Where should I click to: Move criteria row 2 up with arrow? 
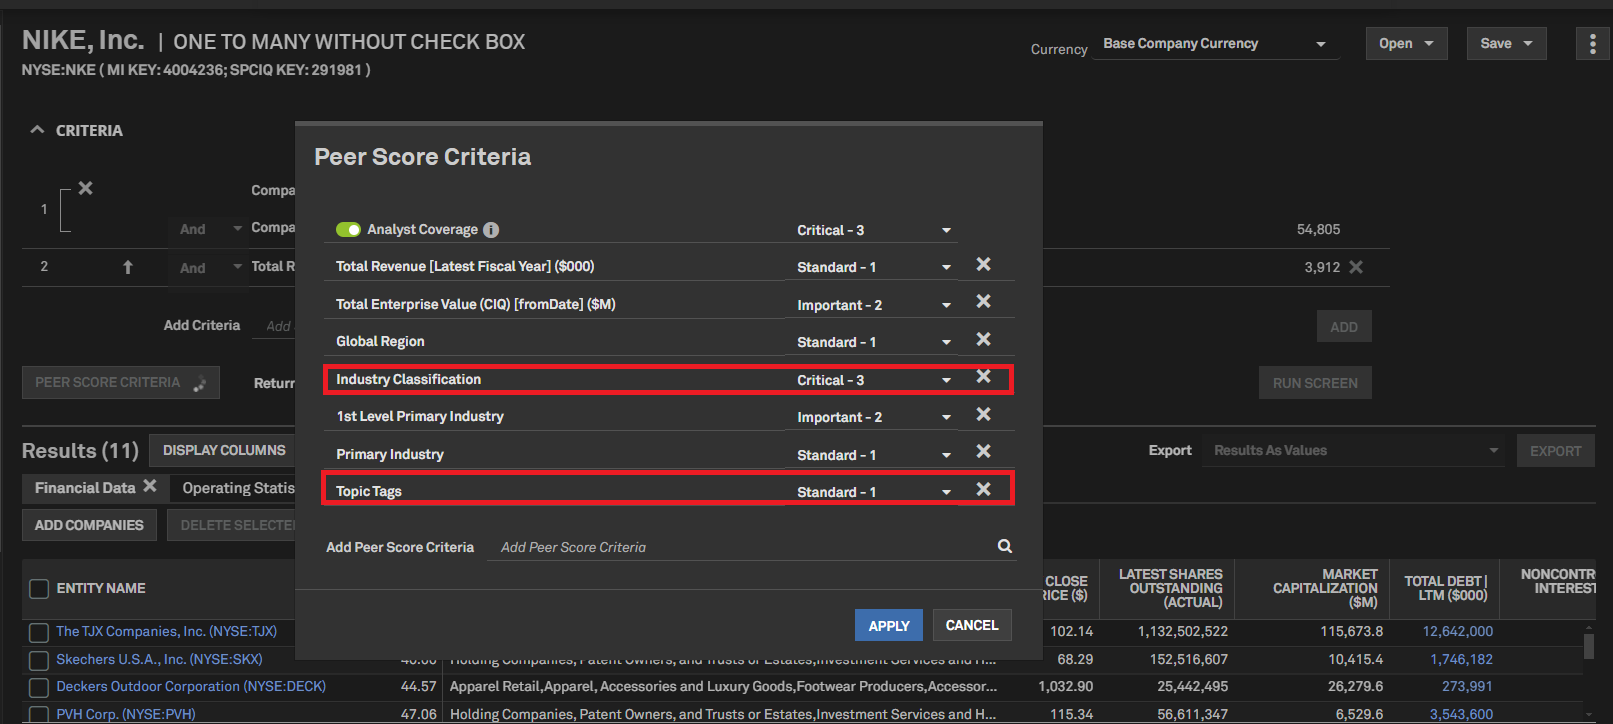pos(128,267)
